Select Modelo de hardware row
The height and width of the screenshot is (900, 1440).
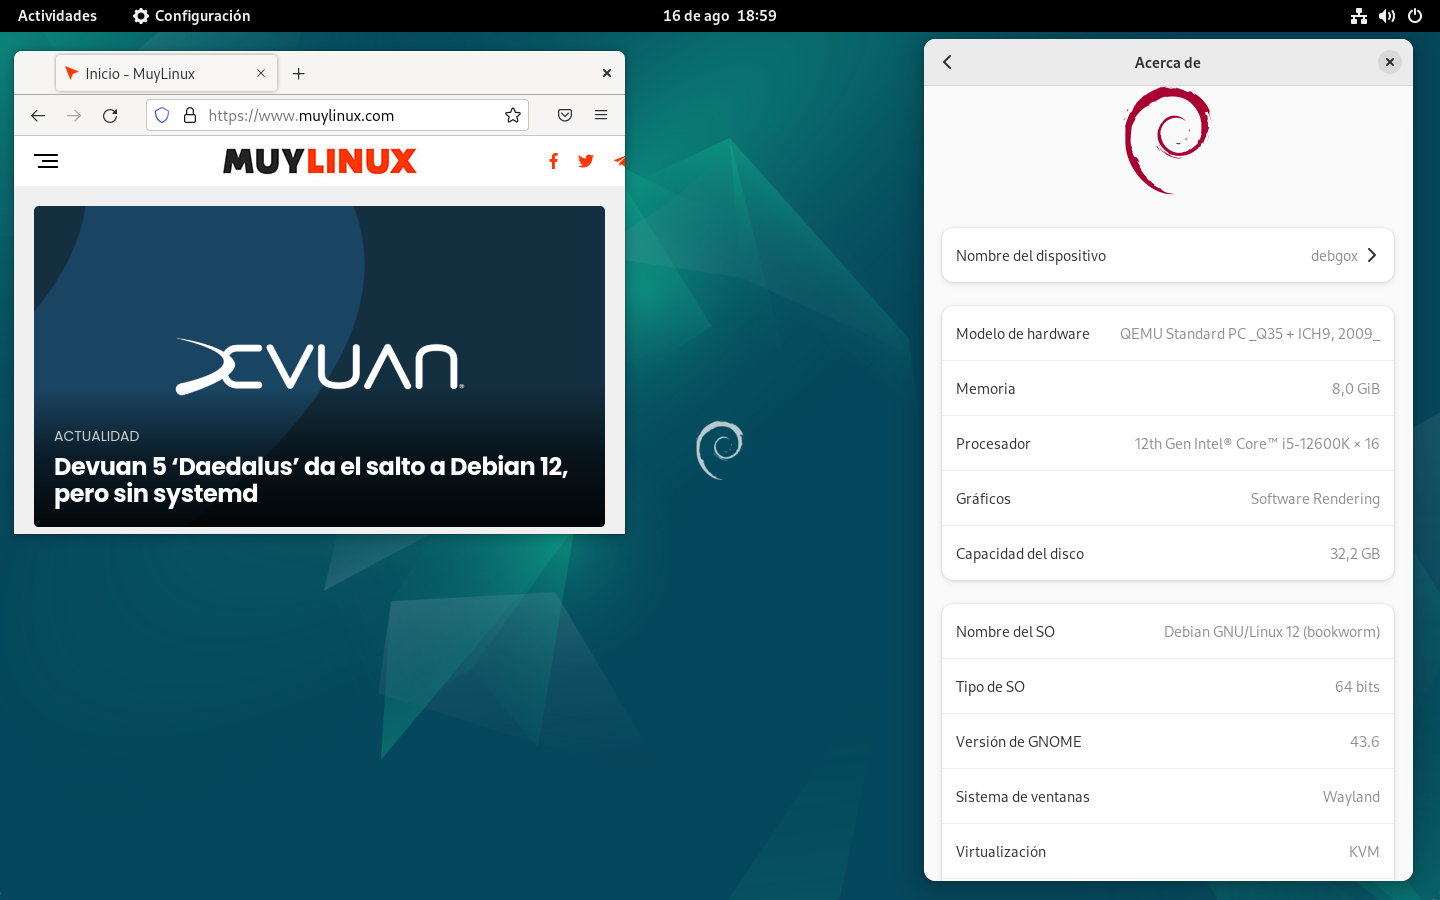coord(1168,333)
